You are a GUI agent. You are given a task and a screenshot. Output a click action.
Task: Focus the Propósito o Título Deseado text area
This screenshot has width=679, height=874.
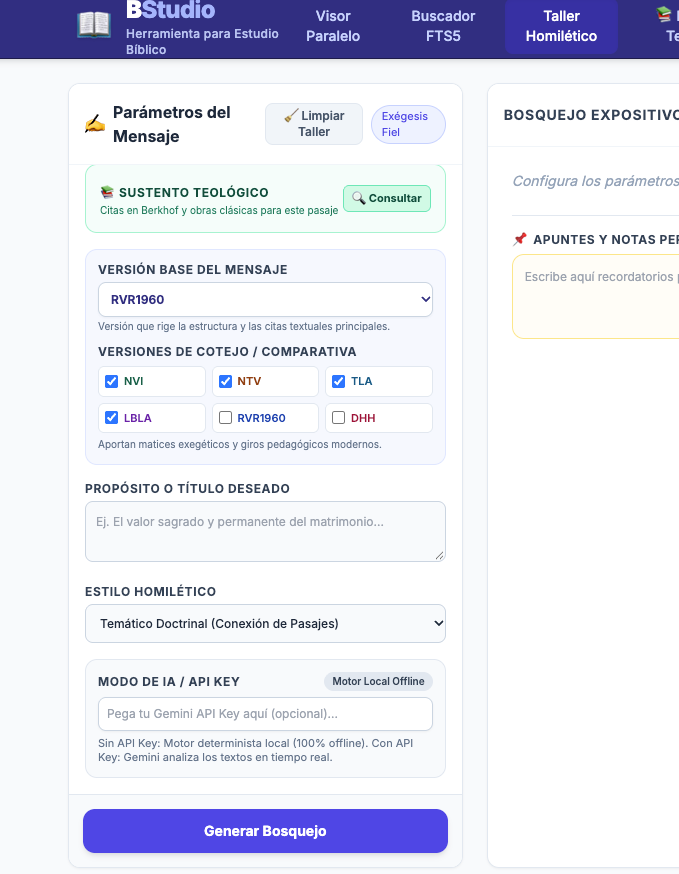[x=265, y=531]
